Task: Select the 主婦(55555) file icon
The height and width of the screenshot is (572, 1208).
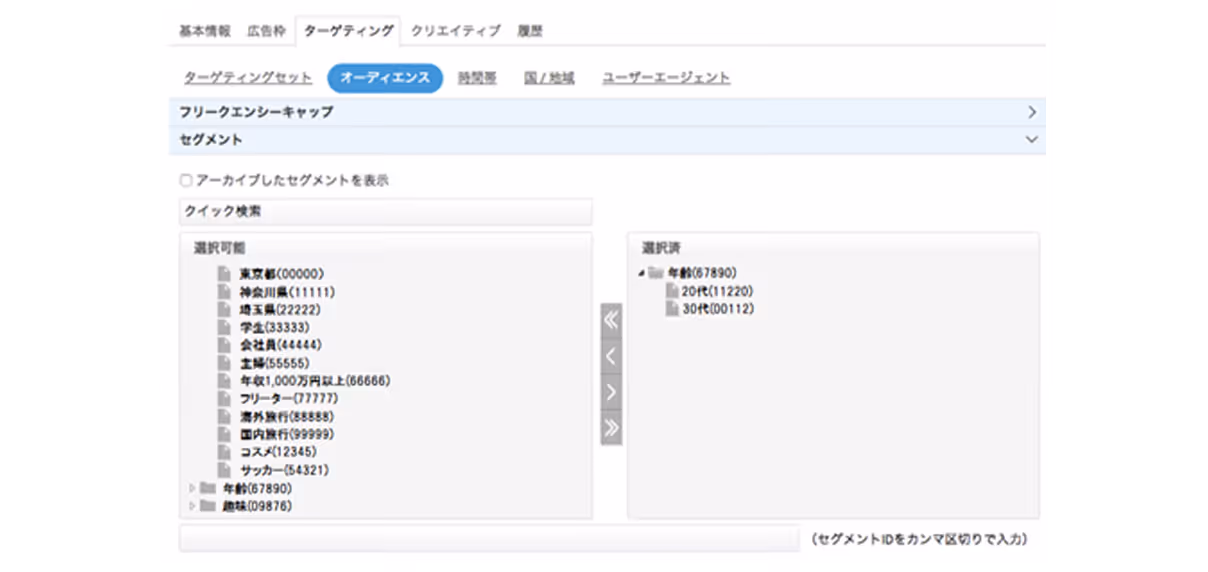Action: pyautogui.click(x=225, y=363)
